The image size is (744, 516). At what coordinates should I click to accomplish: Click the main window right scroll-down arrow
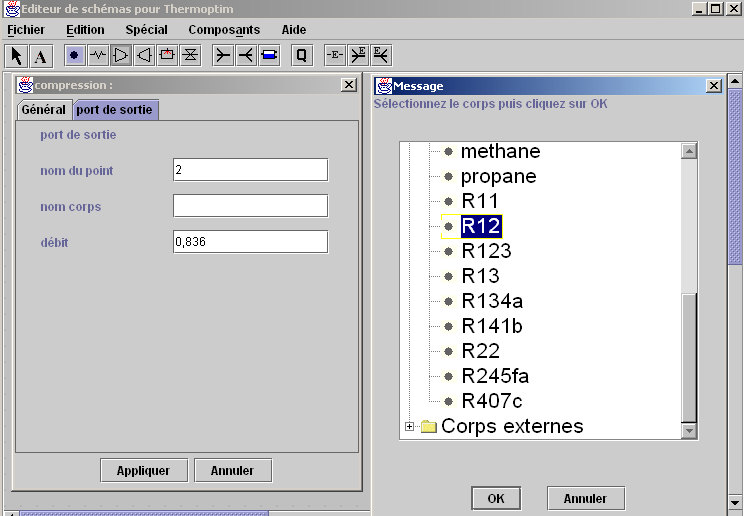pyautogui.click(x=735, y=502)
